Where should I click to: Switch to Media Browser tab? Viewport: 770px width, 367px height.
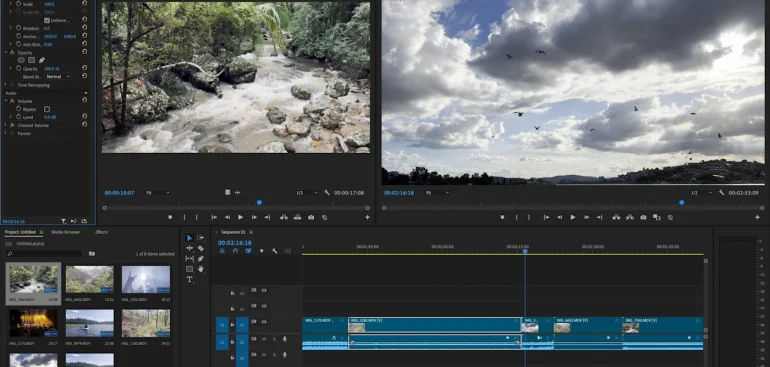(66, 232)
